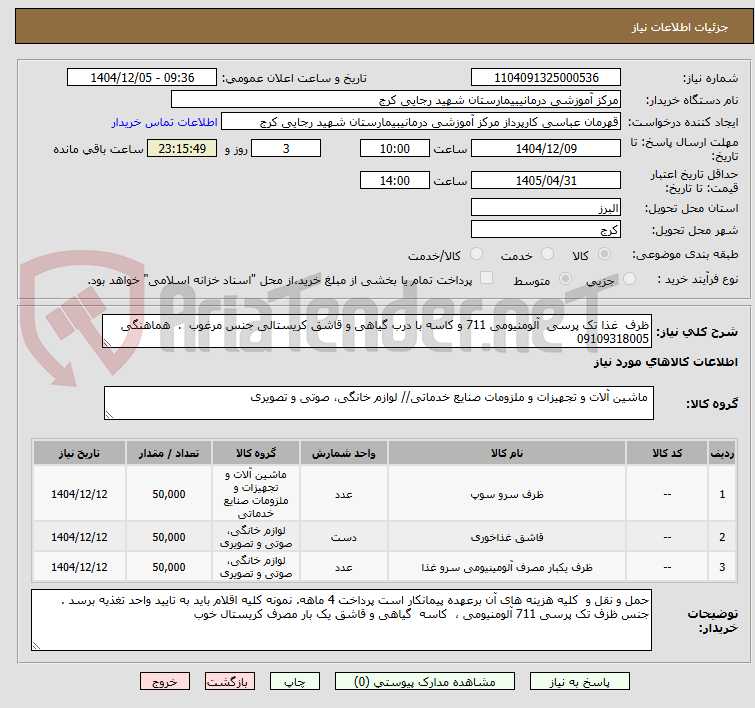
Task: Click the قاشق غذاخوری item name
Action: click(x=507, y=537)
